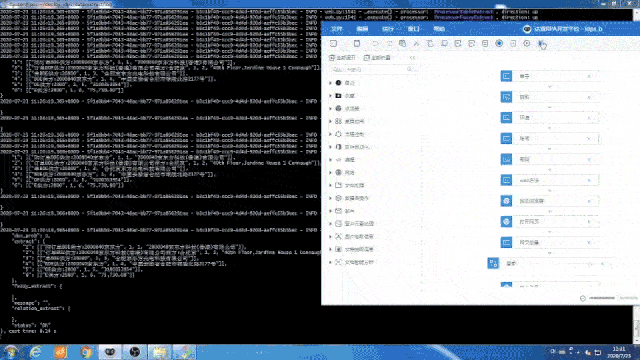
Task: Click the undo arrow icon in toolbar
Action: click(375, 43)
